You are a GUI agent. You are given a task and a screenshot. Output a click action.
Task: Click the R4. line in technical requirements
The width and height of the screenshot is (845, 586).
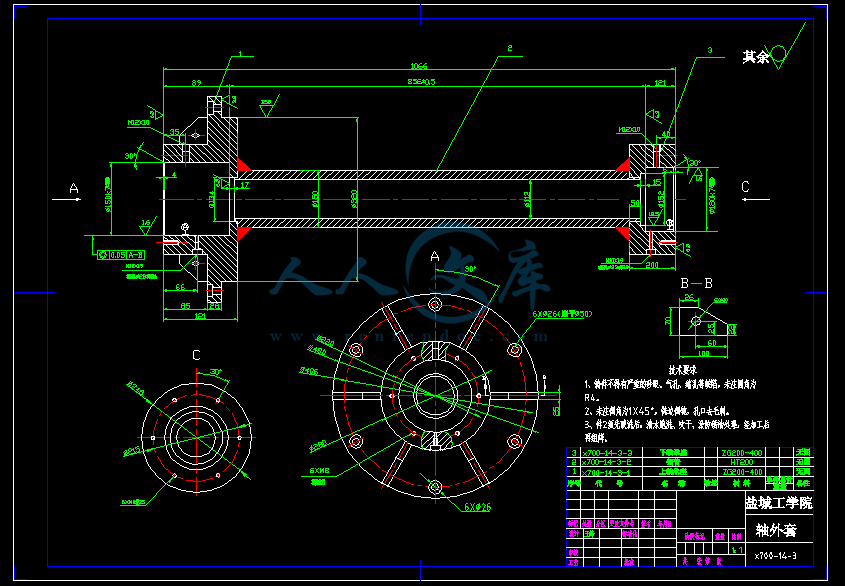[x=592, y=398]
